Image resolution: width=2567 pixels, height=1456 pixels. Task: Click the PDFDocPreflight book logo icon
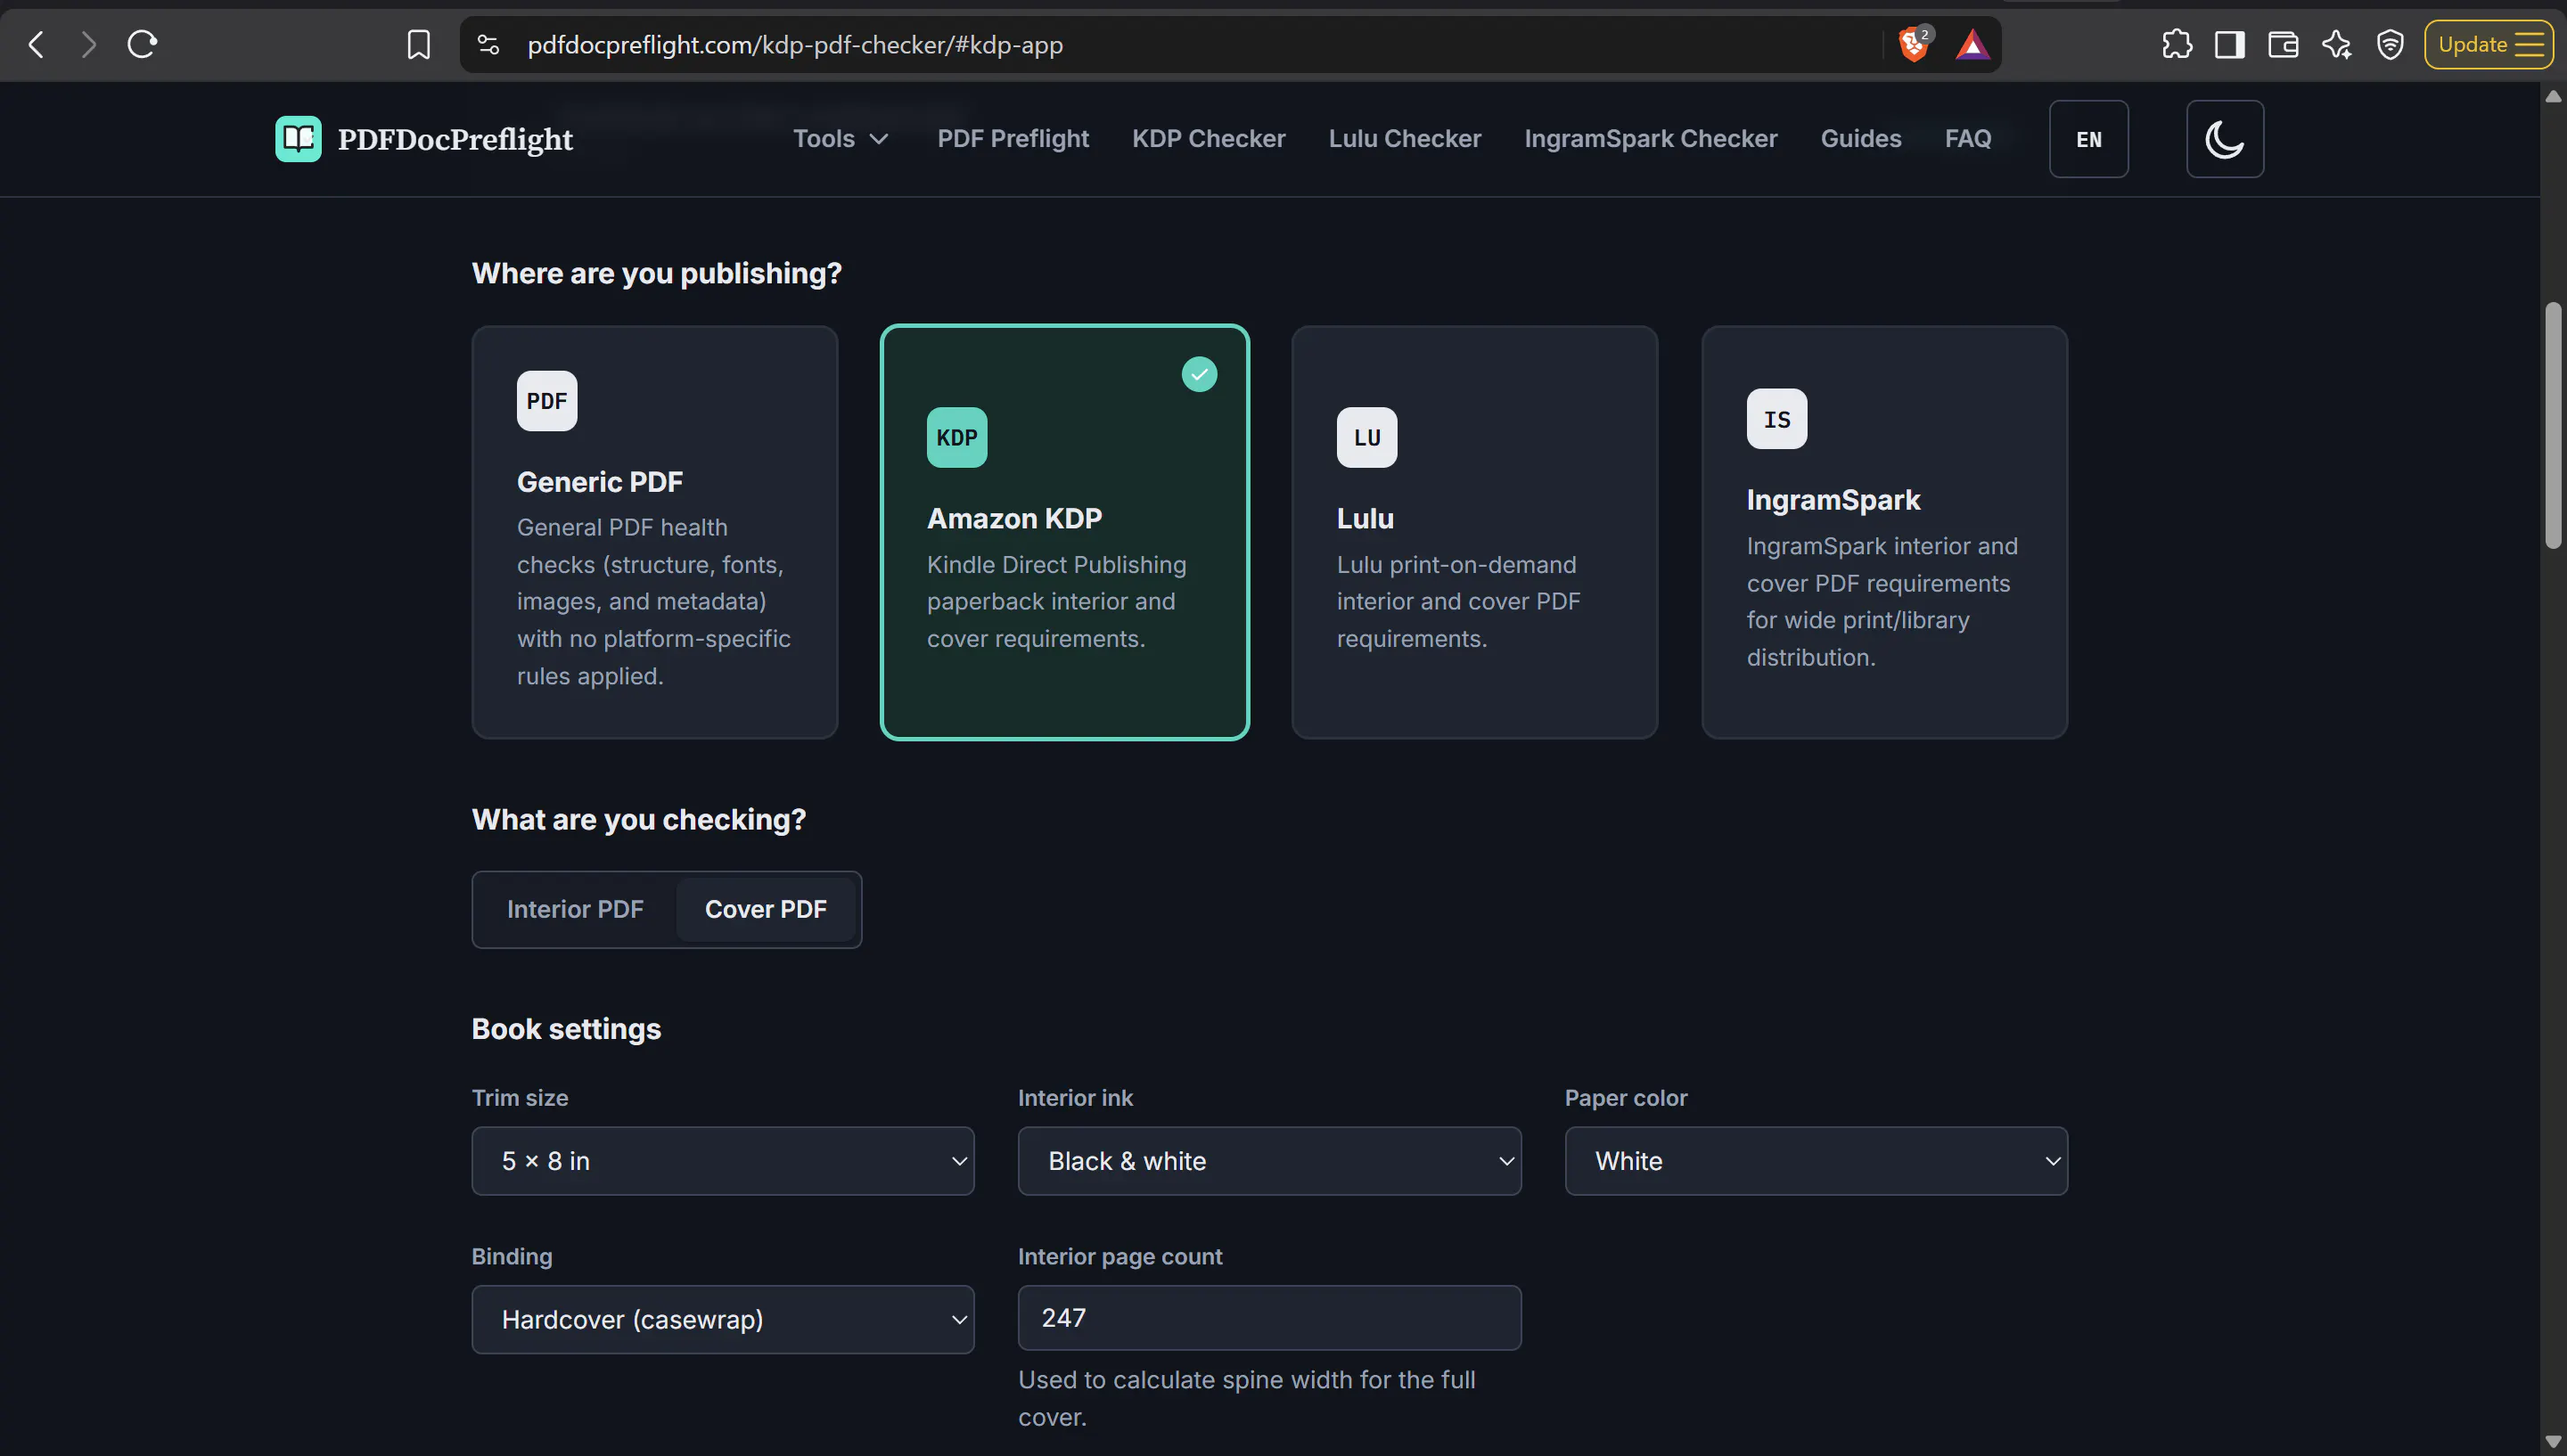(298, 139)
